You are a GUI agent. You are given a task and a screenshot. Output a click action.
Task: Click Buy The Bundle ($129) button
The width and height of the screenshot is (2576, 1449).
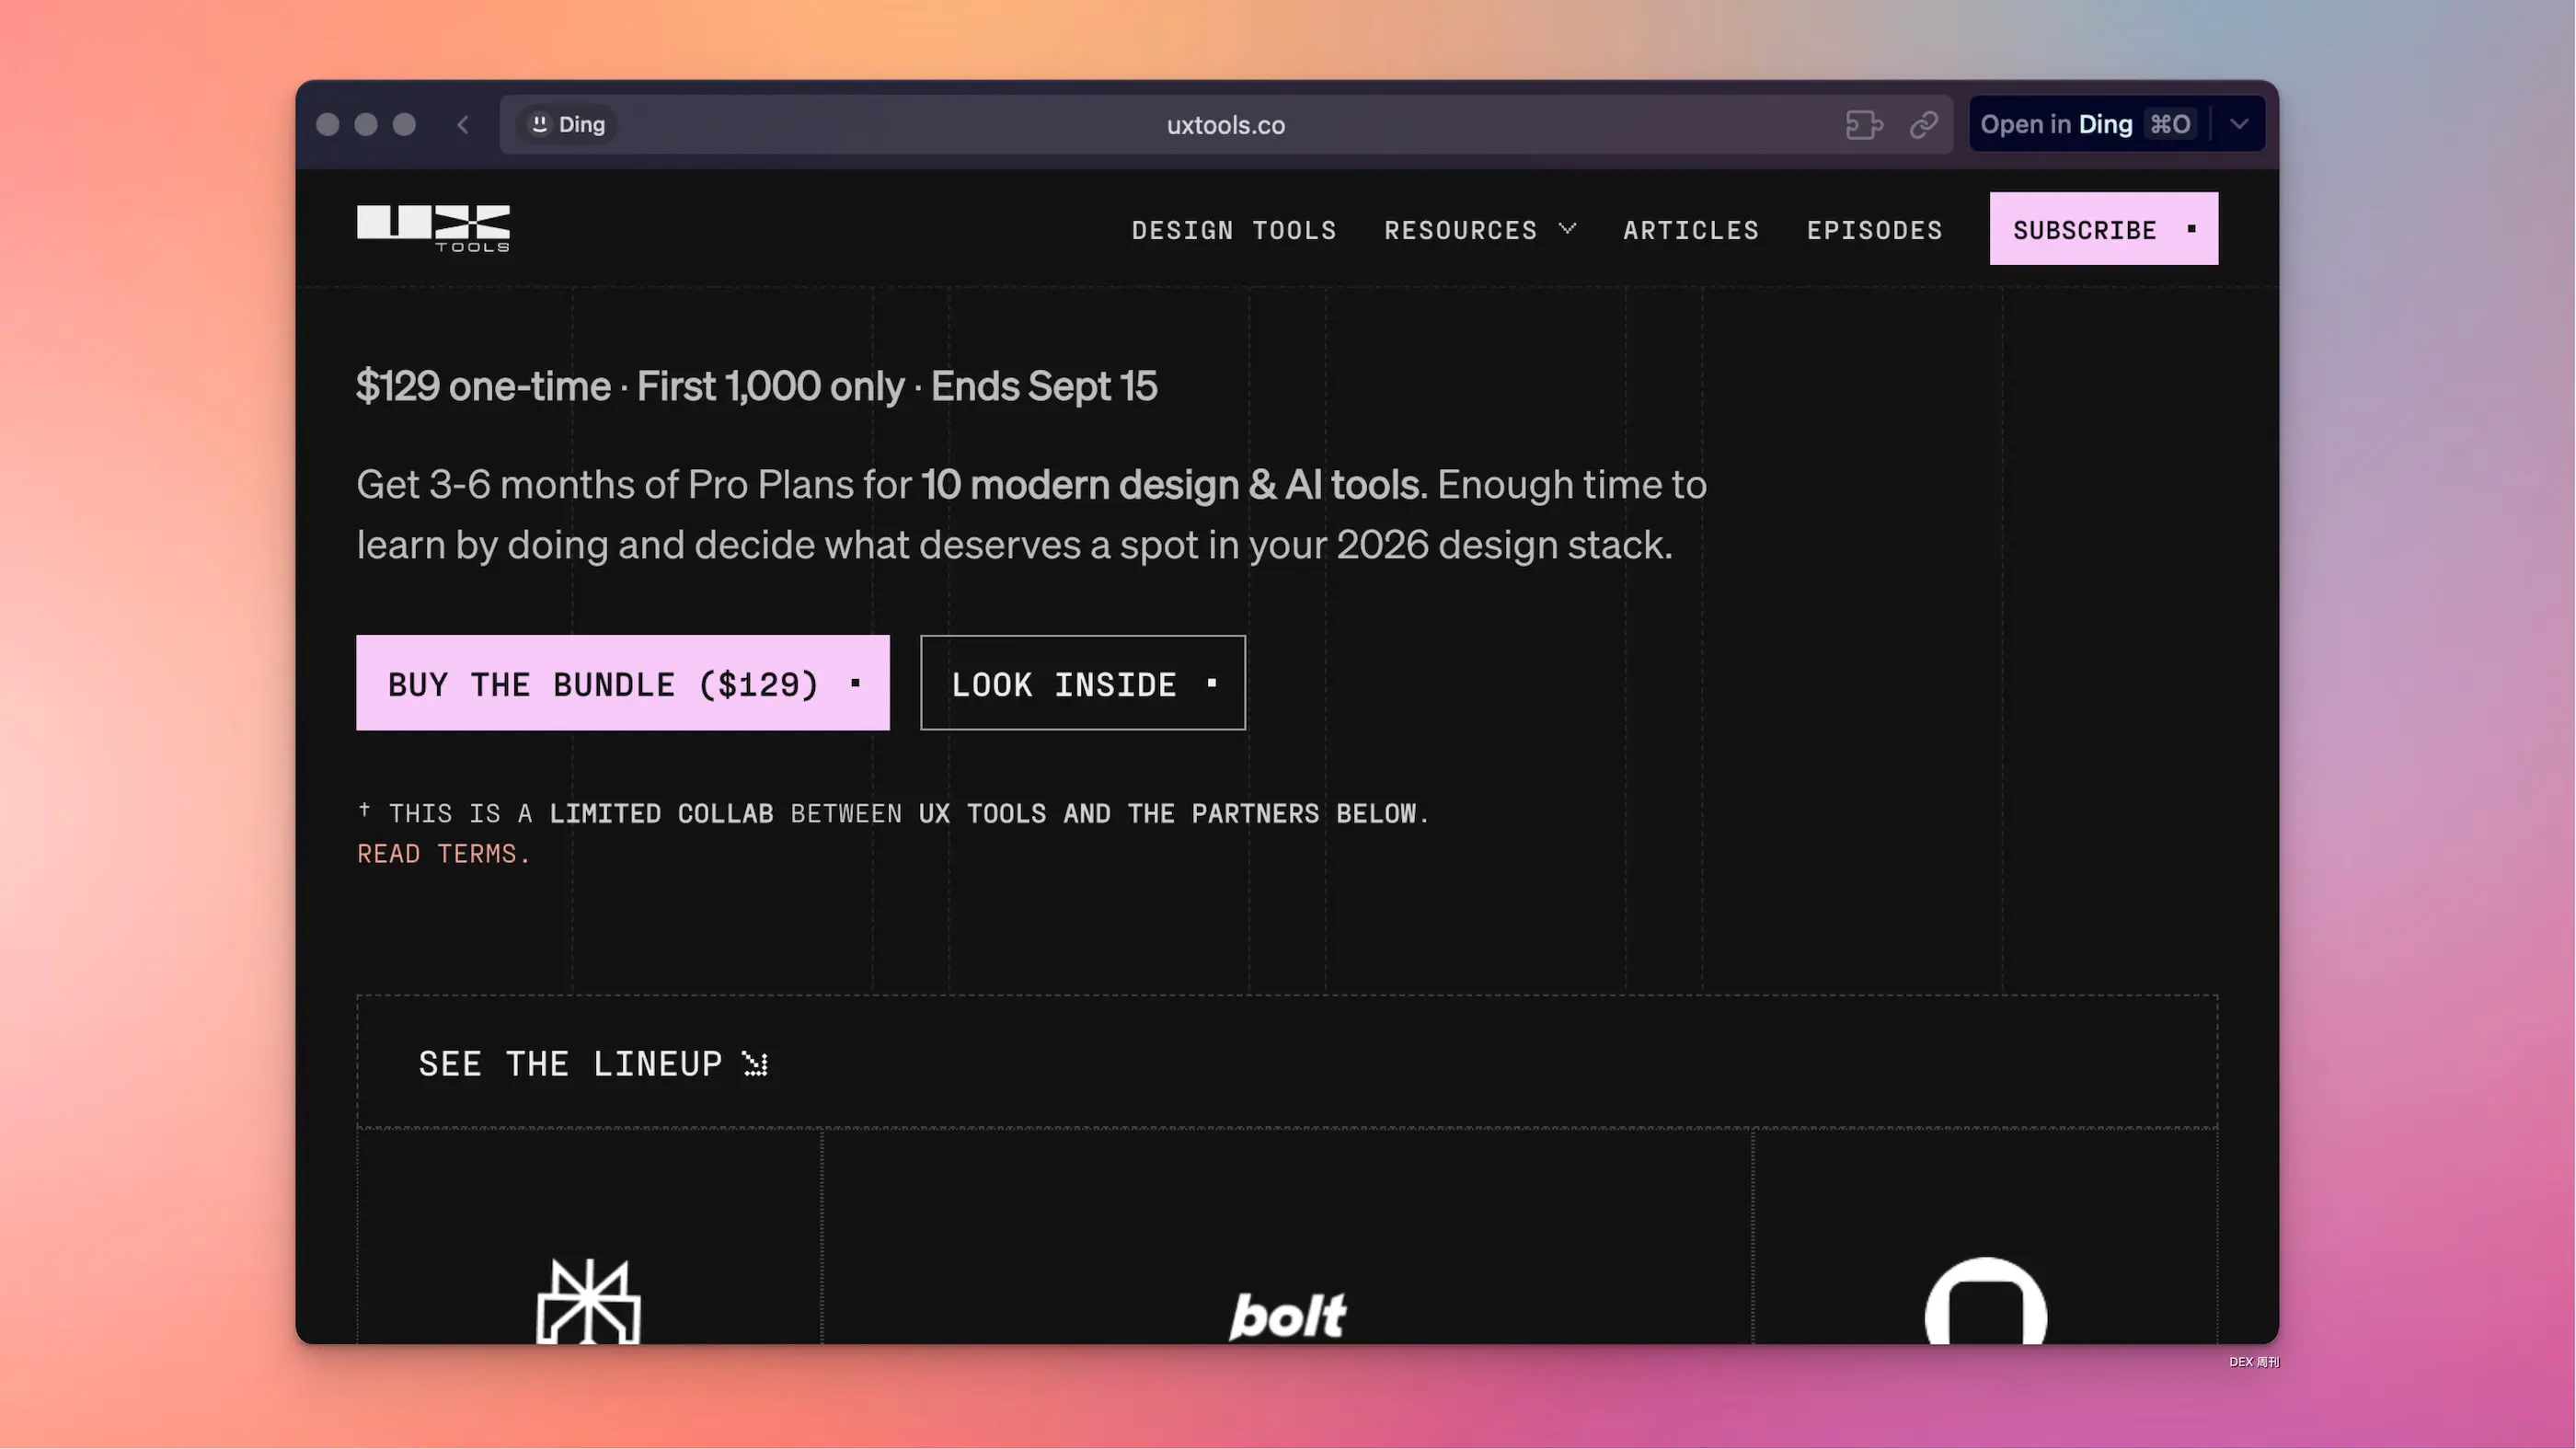(622, 683)
